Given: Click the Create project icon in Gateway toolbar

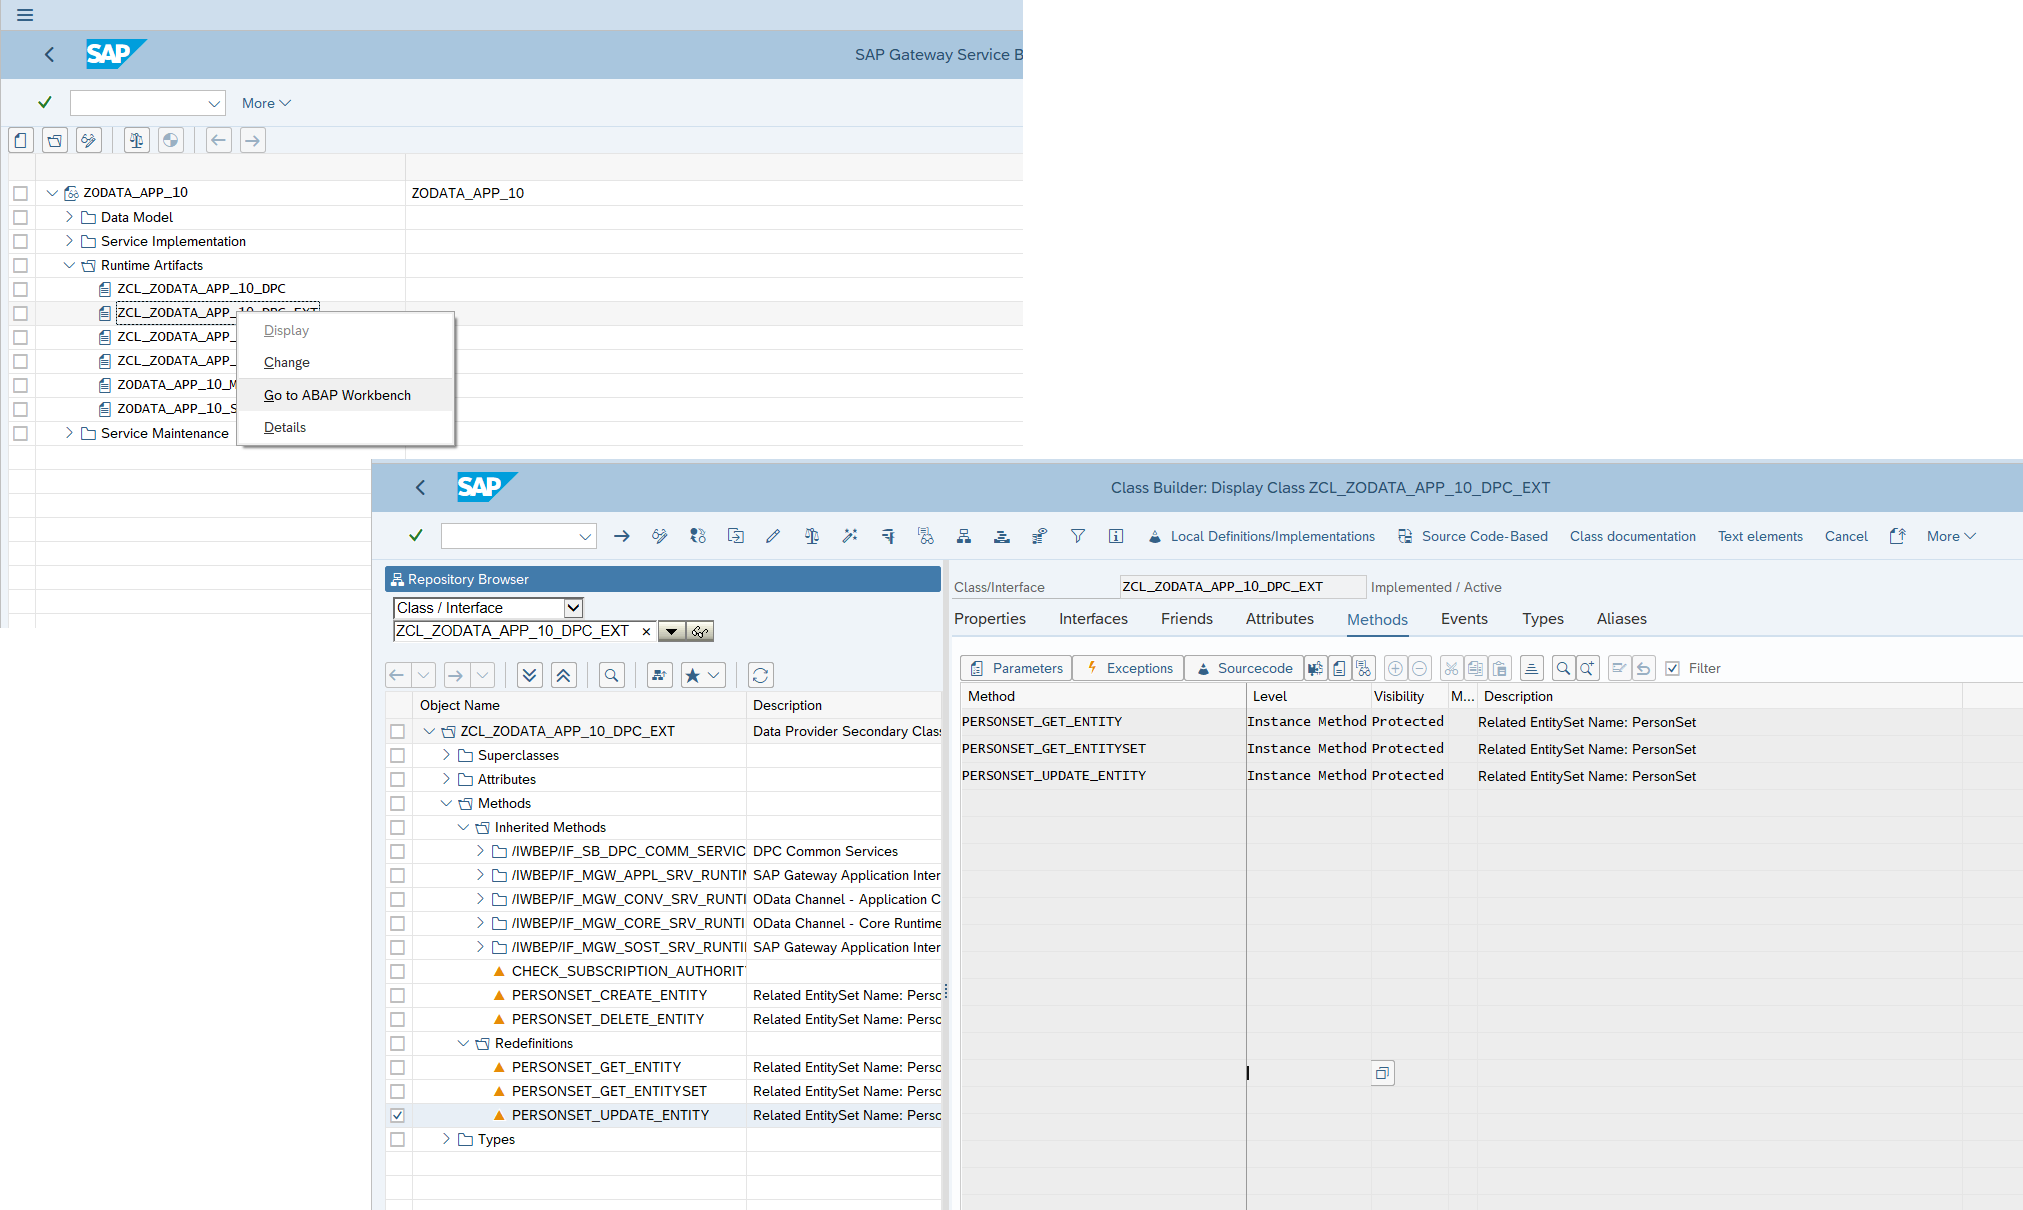Looking at the screenshot, I should [21, 140].
